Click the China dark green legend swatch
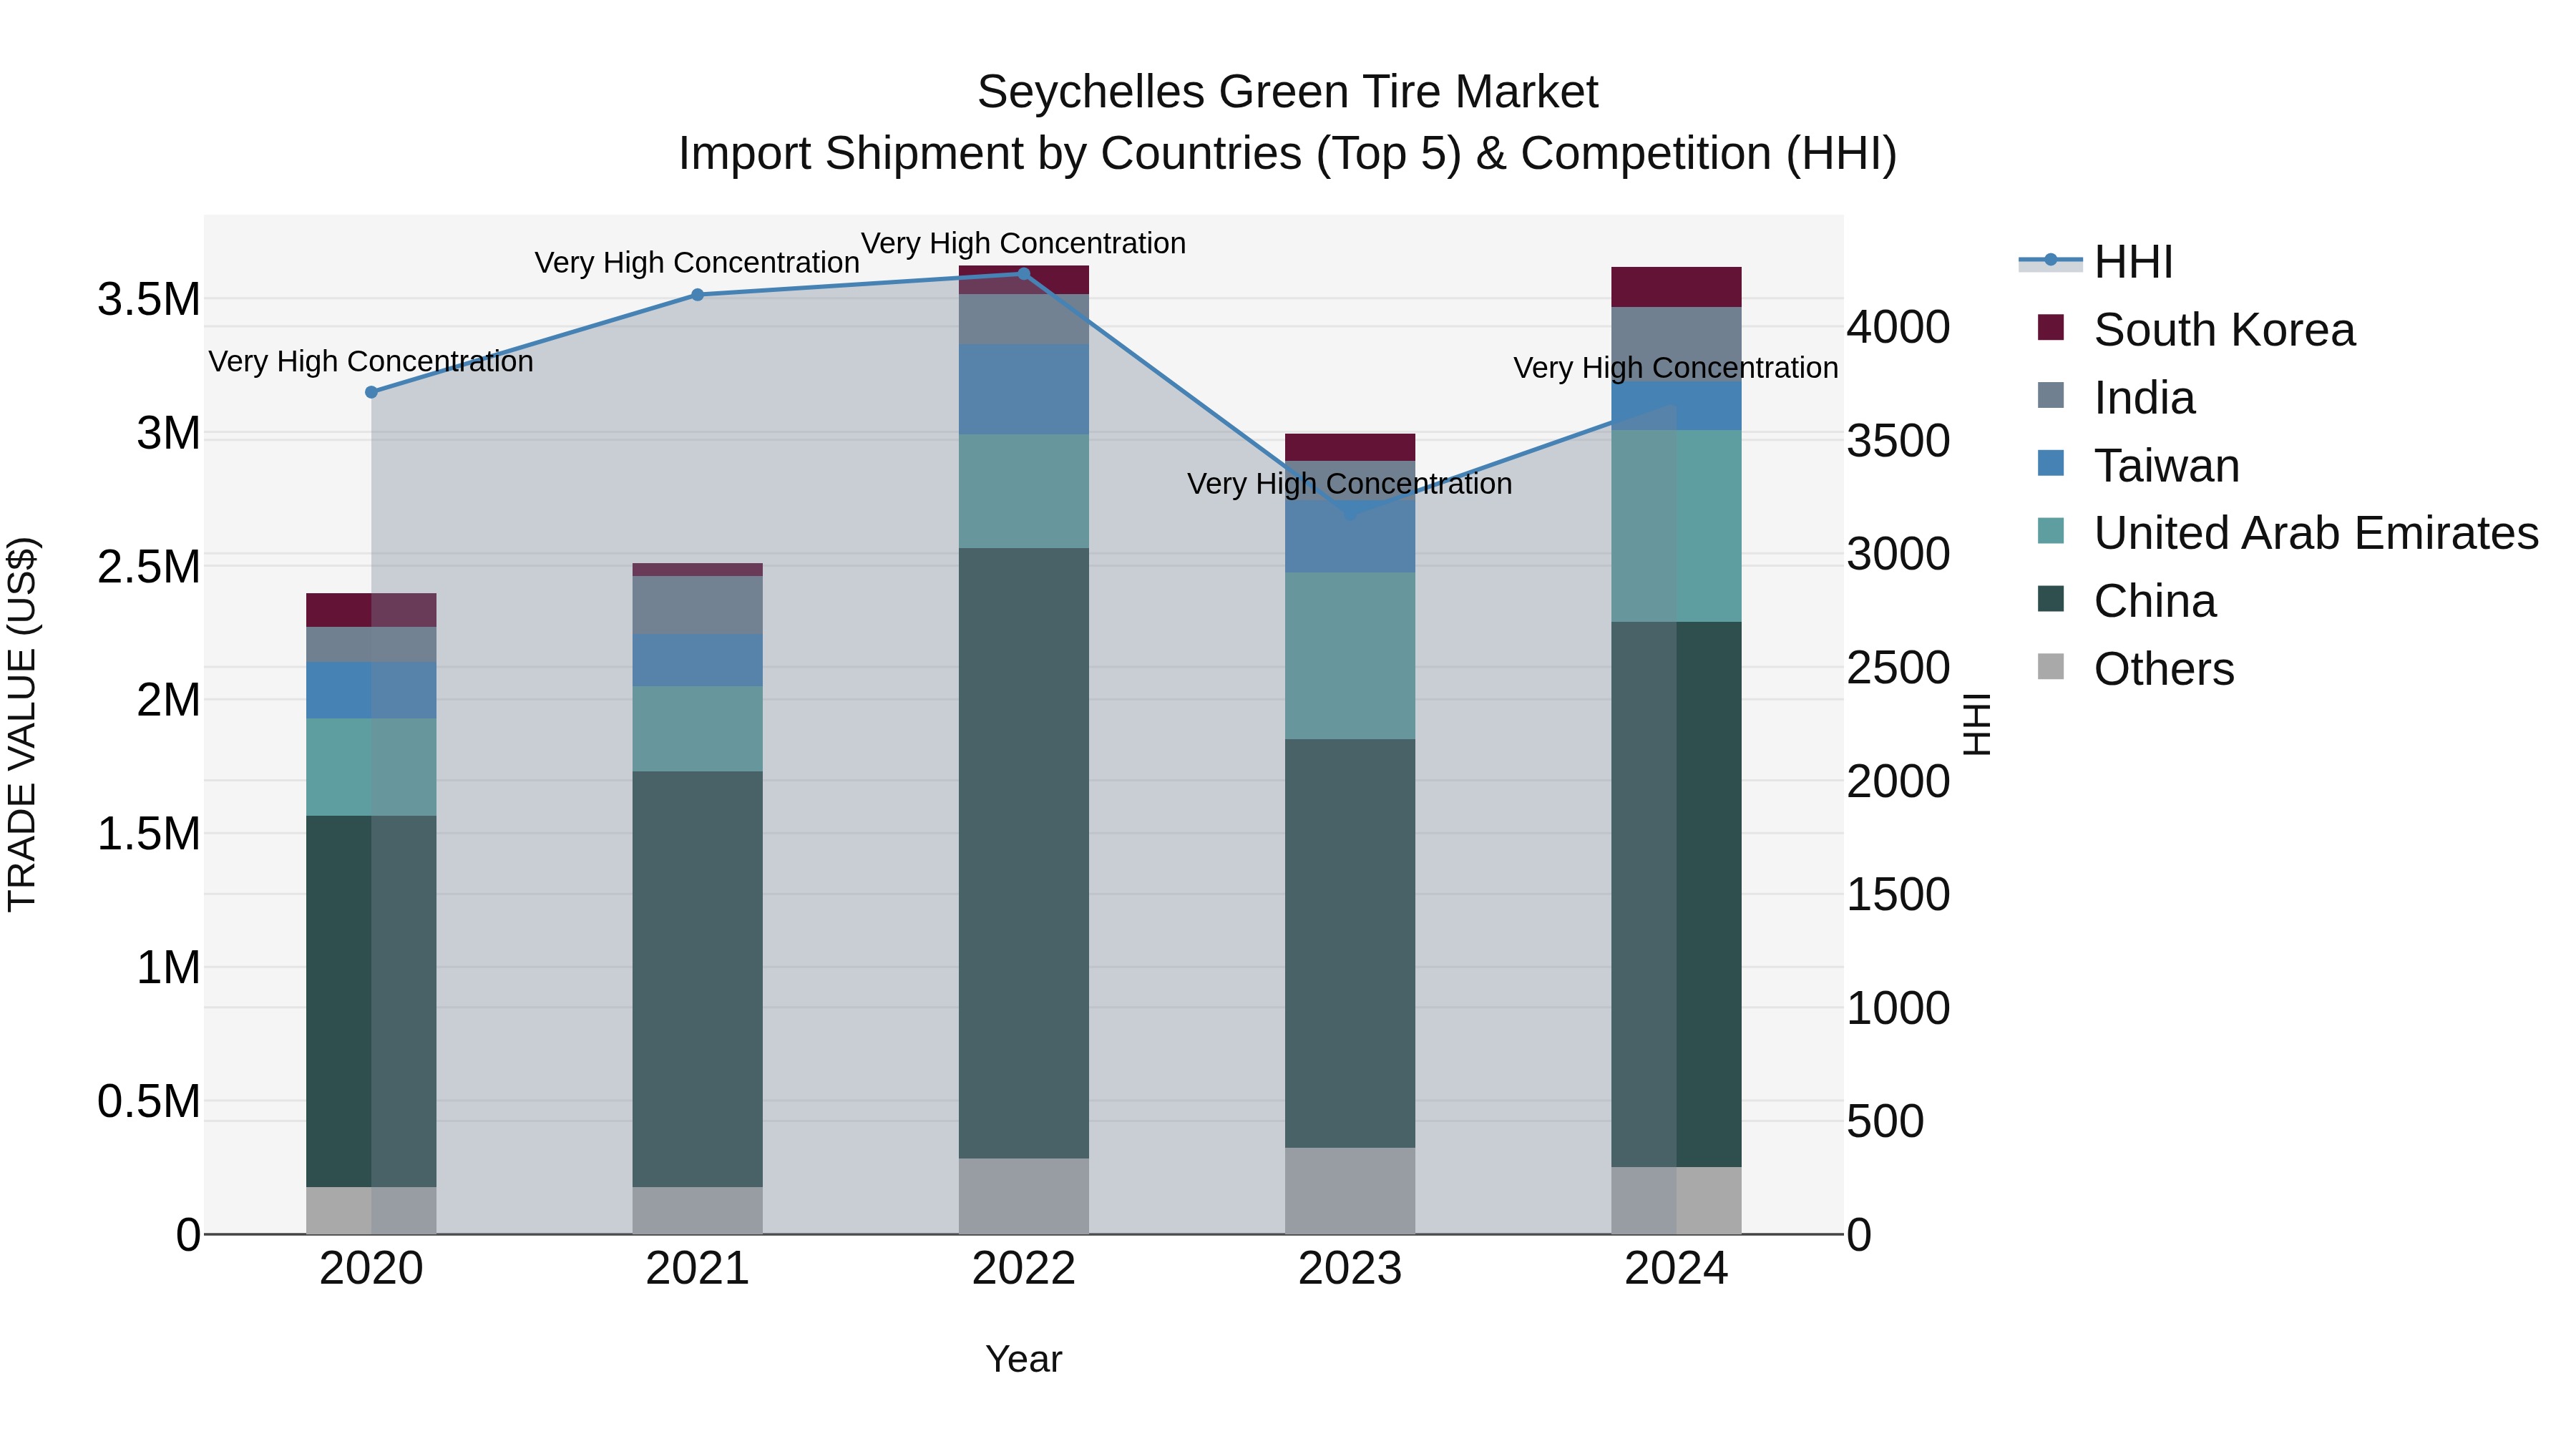This screenshot has height=1449, width=2576. [2050, 599]
